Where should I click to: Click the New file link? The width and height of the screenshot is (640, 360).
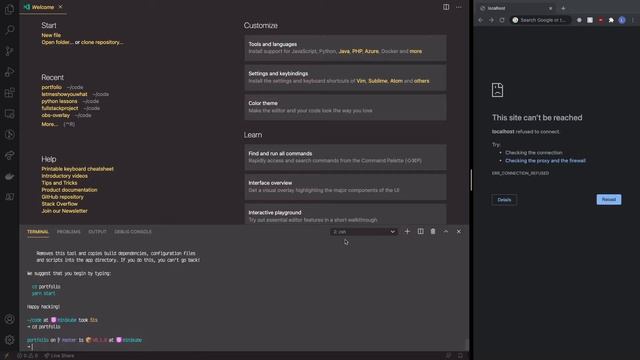51,35
